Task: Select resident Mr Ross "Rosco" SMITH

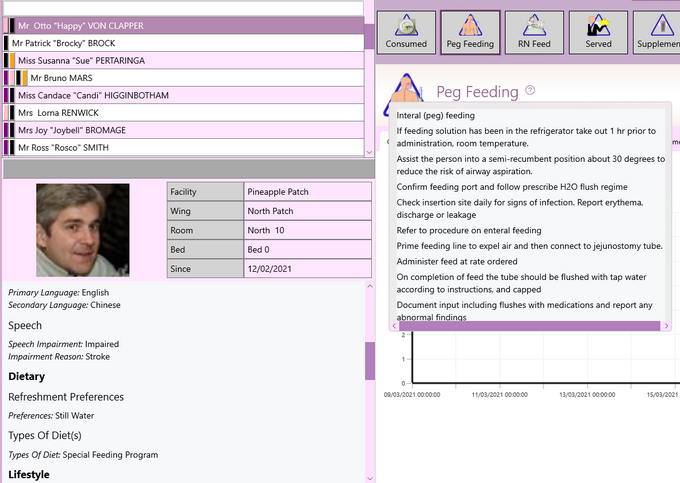Action: tap(183, 147)
